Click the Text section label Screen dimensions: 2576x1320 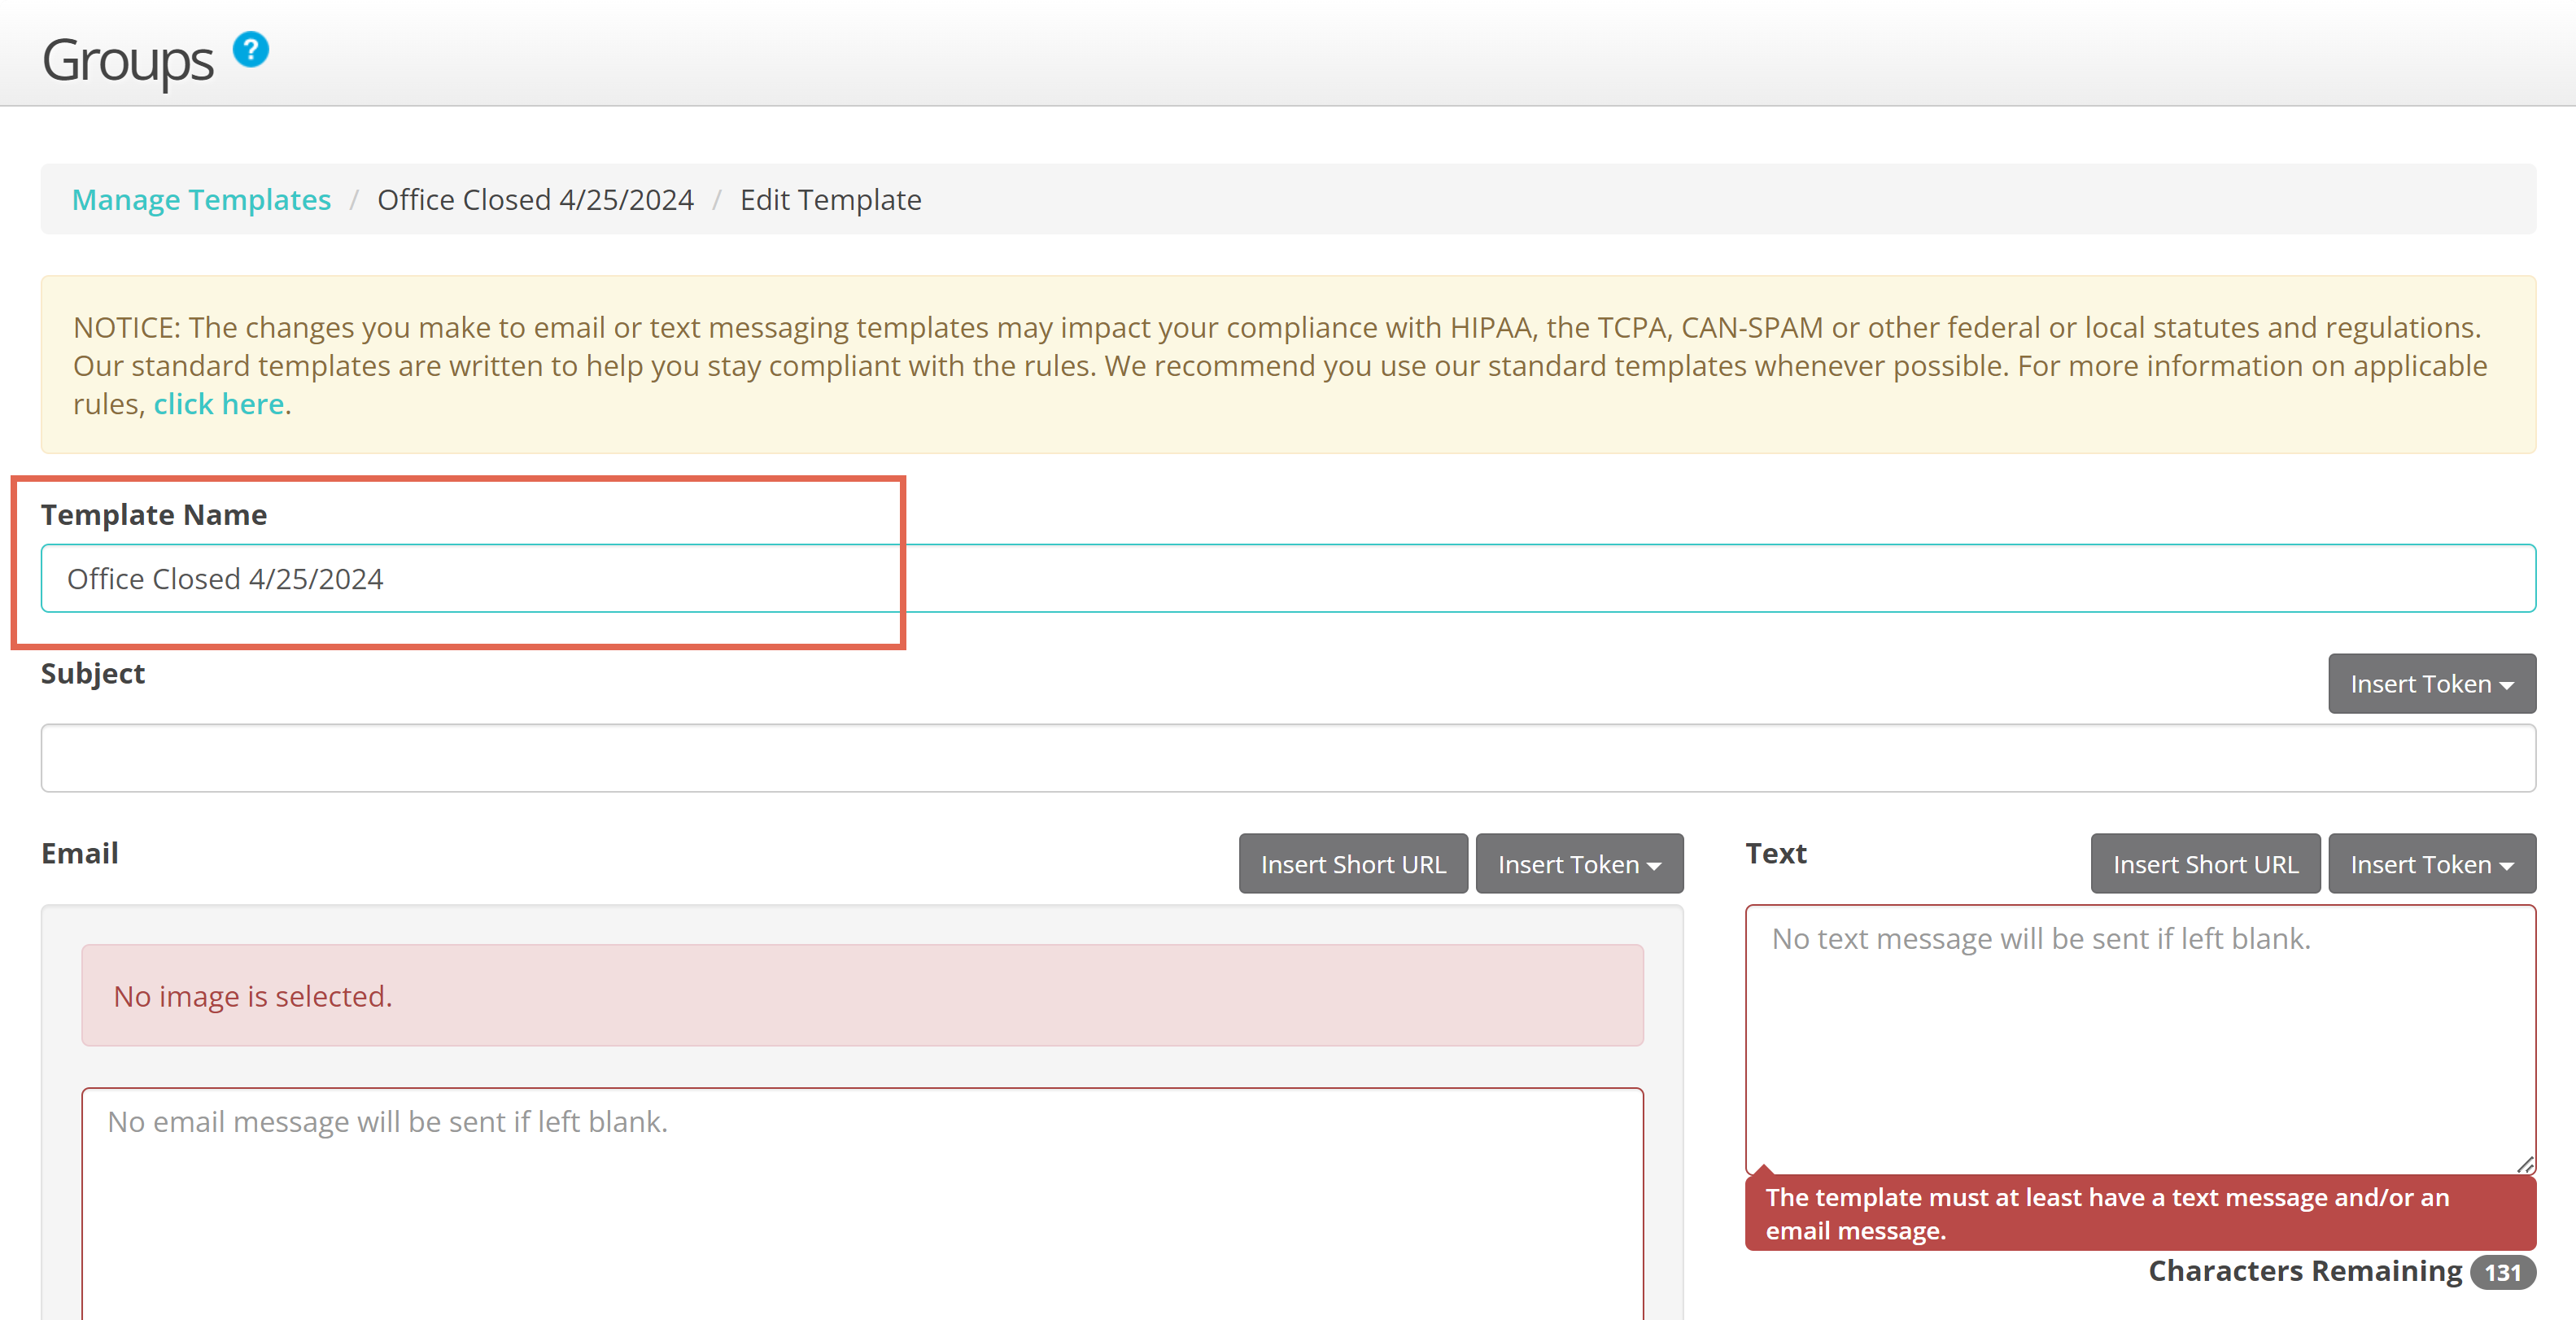pos(1776,854)
